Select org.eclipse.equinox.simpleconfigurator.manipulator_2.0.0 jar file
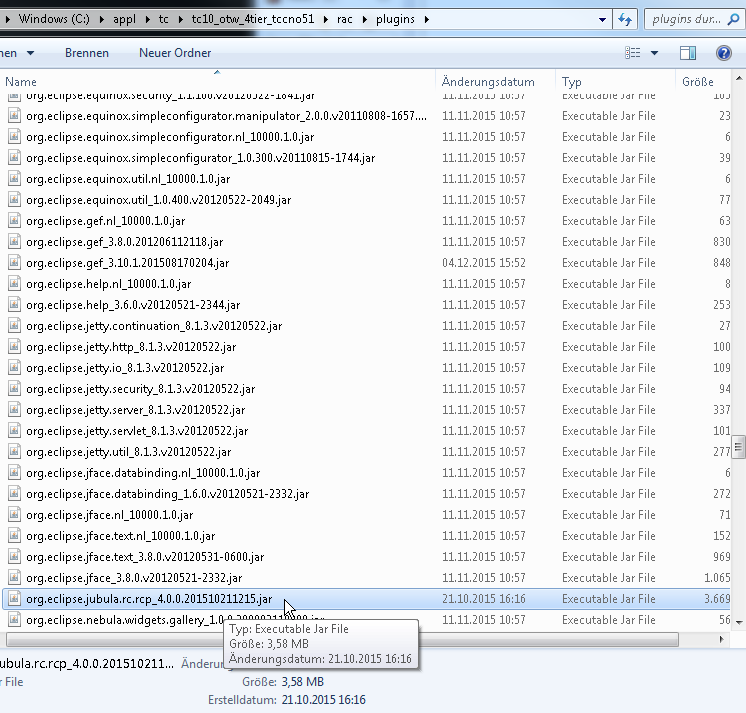The width and height of the screenshot is (746, 713). tap(226, 116)
